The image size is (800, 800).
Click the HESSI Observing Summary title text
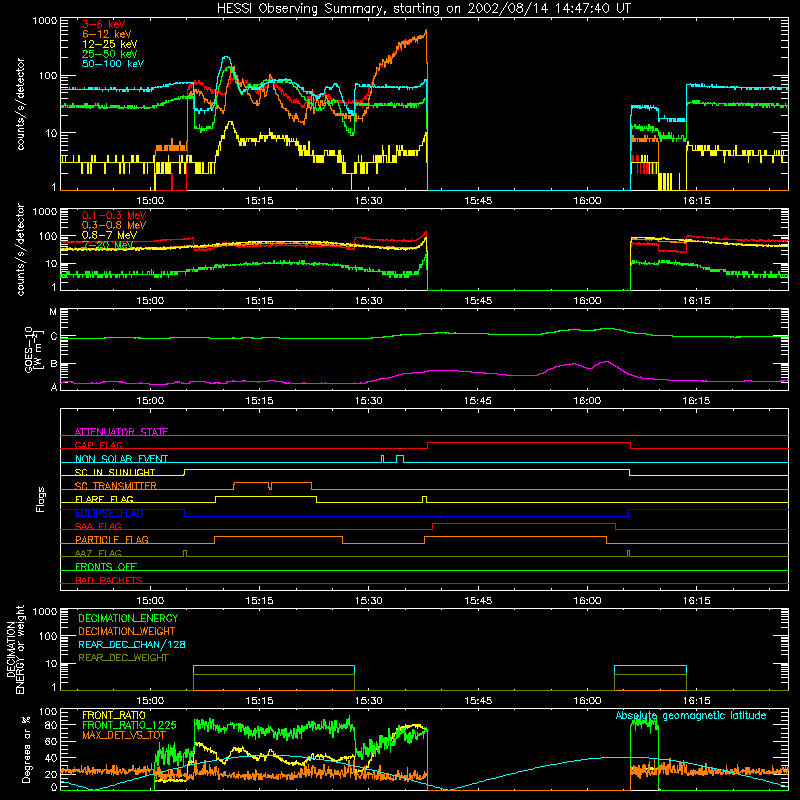[x=423, y=8]
